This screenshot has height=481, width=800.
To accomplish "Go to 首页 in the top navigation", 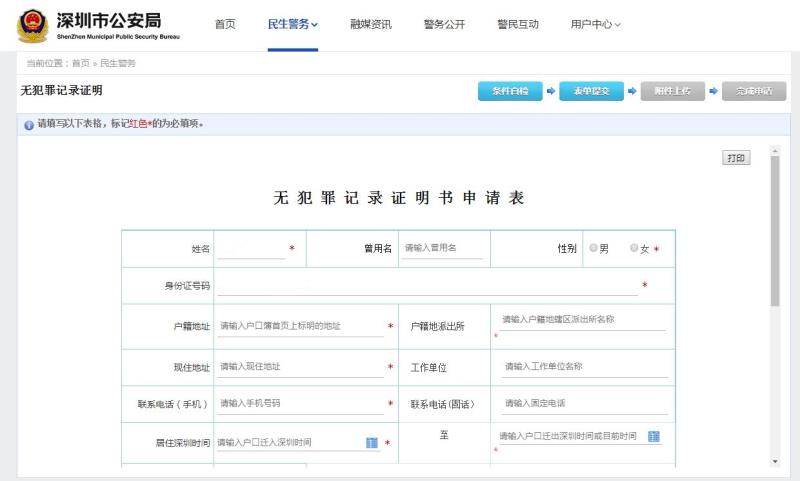I will 225,24.
